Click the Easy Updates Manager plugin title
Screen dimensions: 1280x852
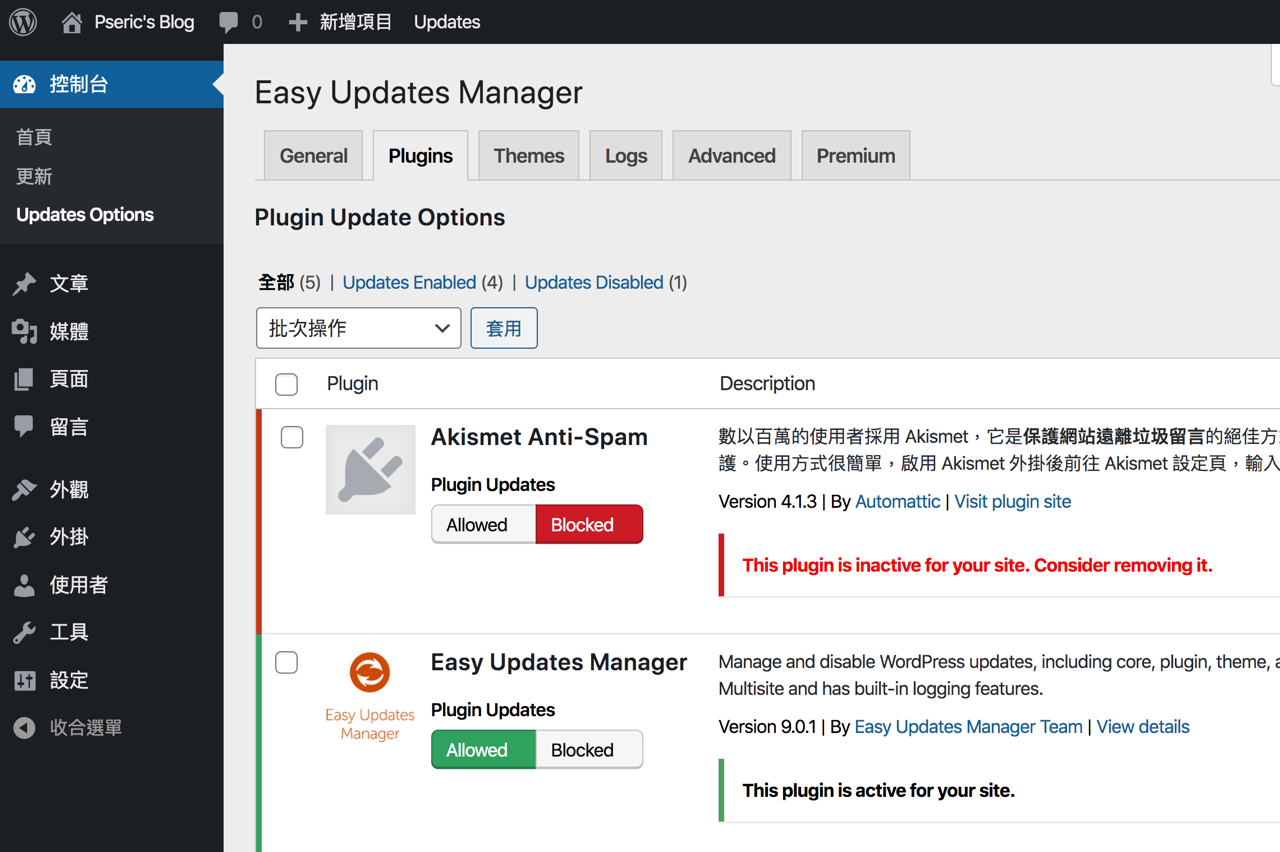559,662
